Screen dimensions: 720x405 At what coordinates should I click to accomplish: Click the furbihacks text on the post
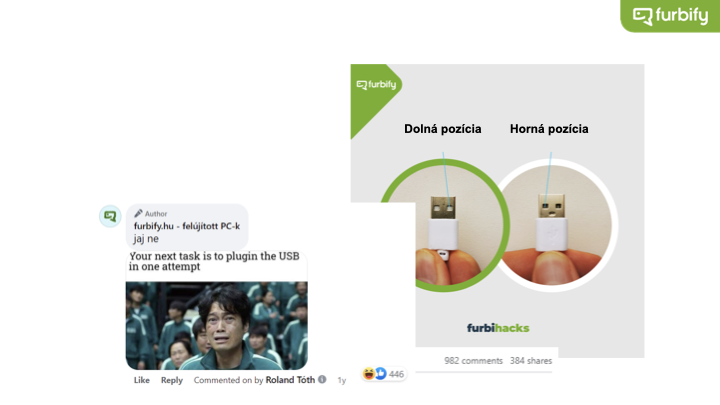coord(498,328)
